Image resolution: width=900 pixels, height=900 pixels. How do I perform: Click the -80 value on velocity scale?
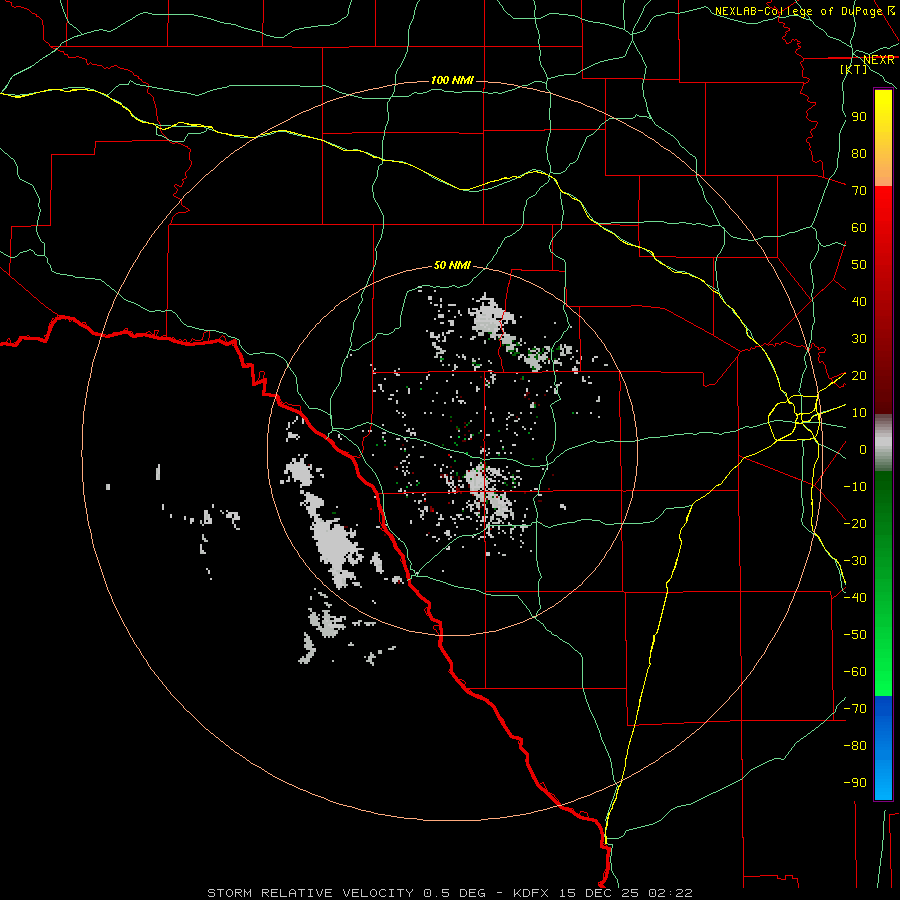(x=855, y=746)
